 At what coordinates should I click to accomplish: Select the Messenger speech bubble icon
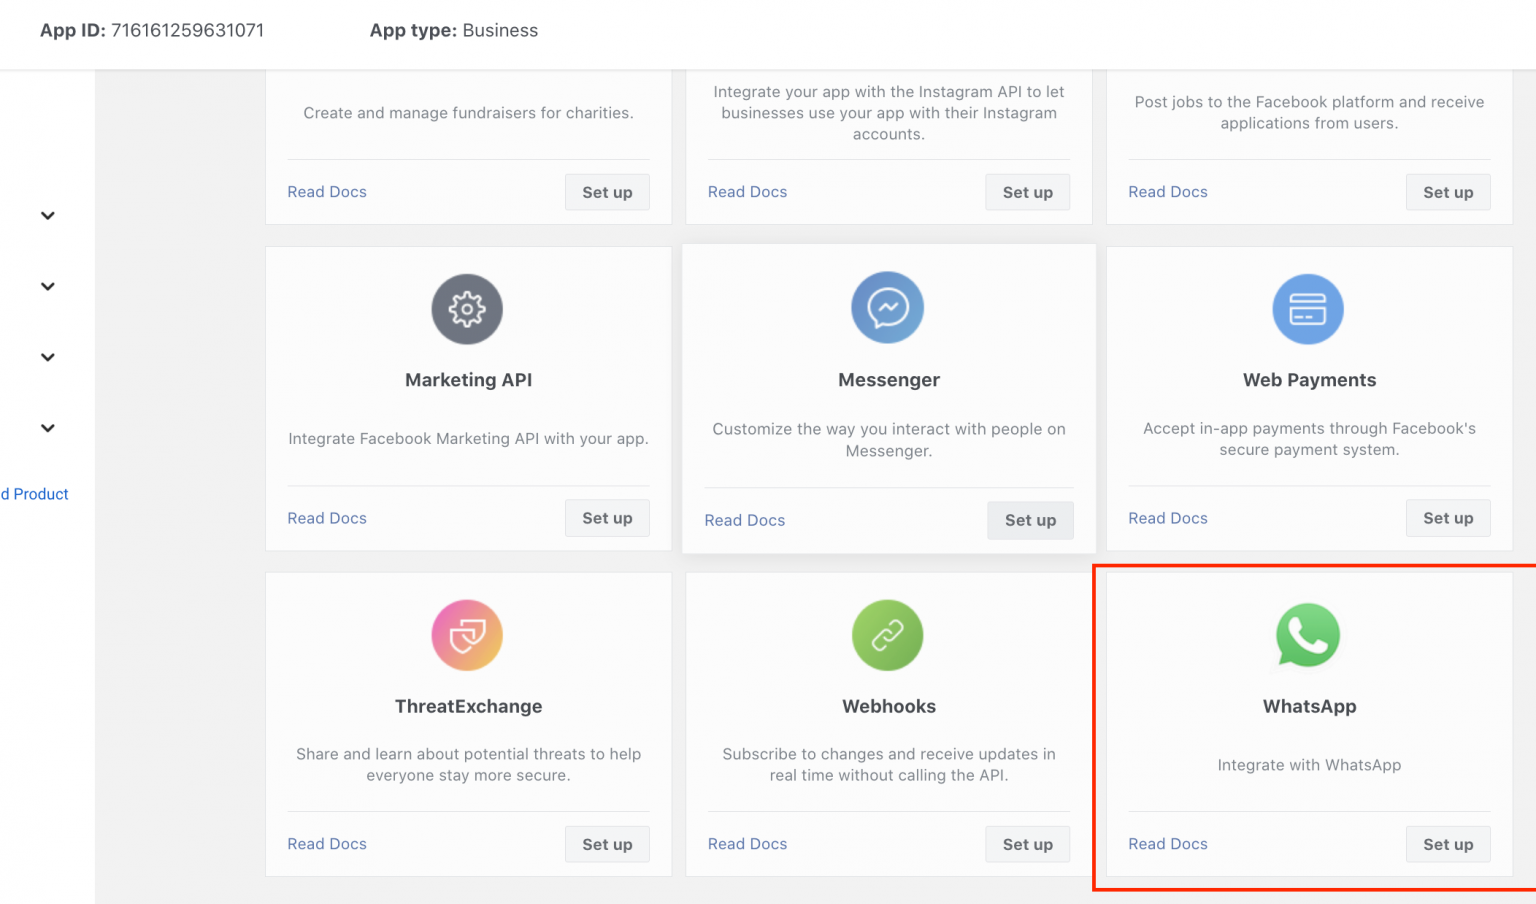[888, 308]
